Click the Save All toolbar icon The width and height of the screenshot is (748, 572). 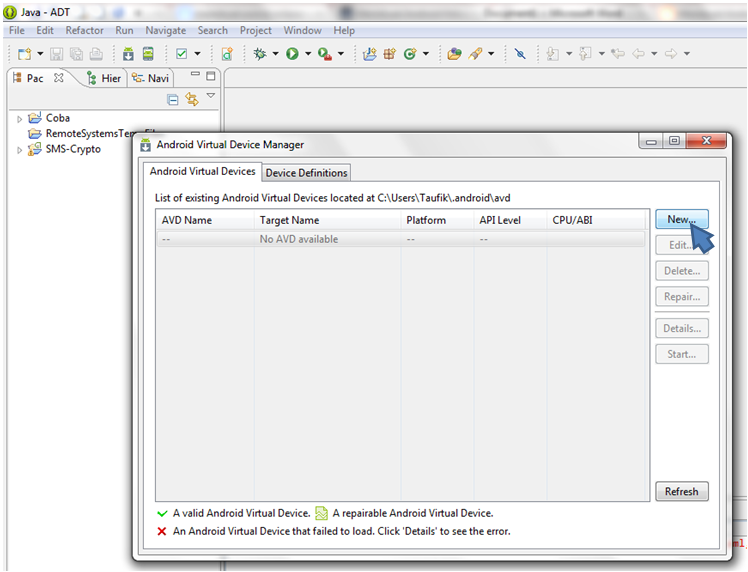point(76,54)
